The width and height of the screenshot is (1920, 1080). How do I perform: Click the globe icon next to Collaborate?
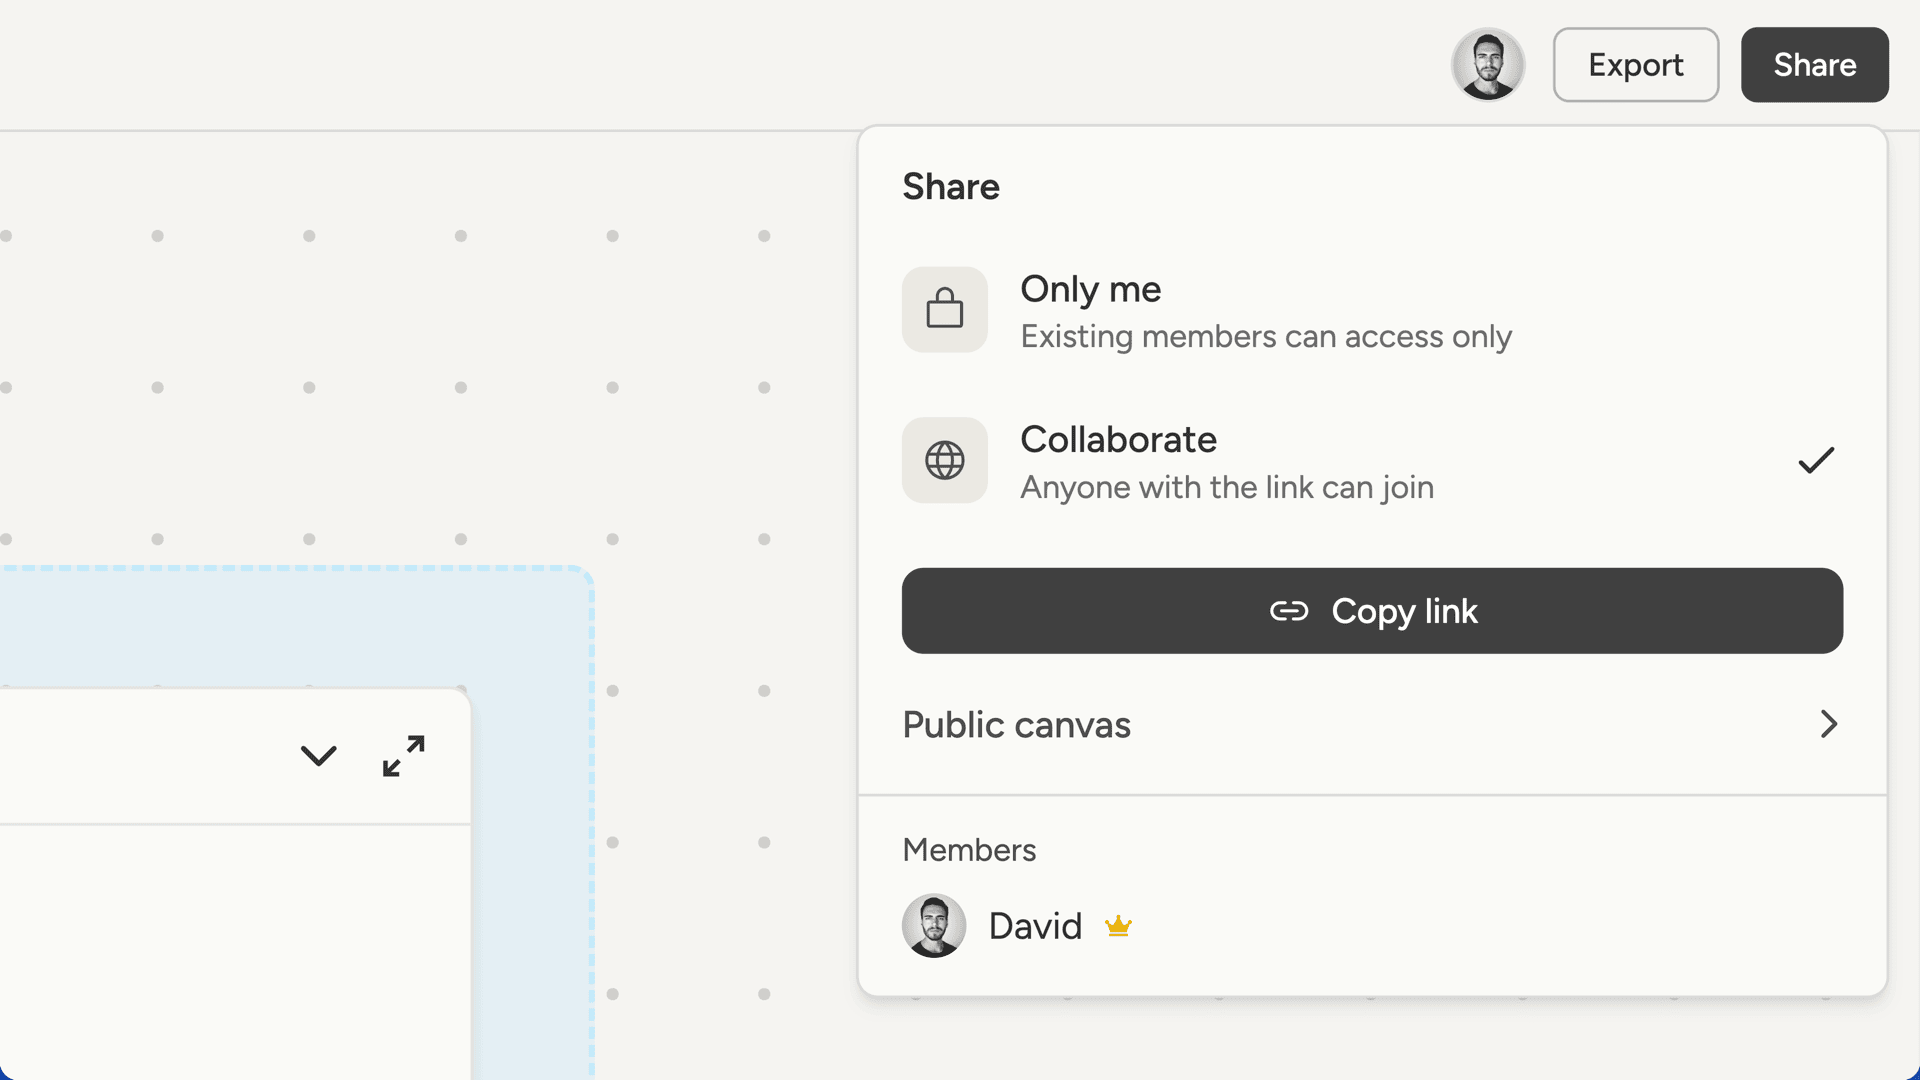(944, 460)
